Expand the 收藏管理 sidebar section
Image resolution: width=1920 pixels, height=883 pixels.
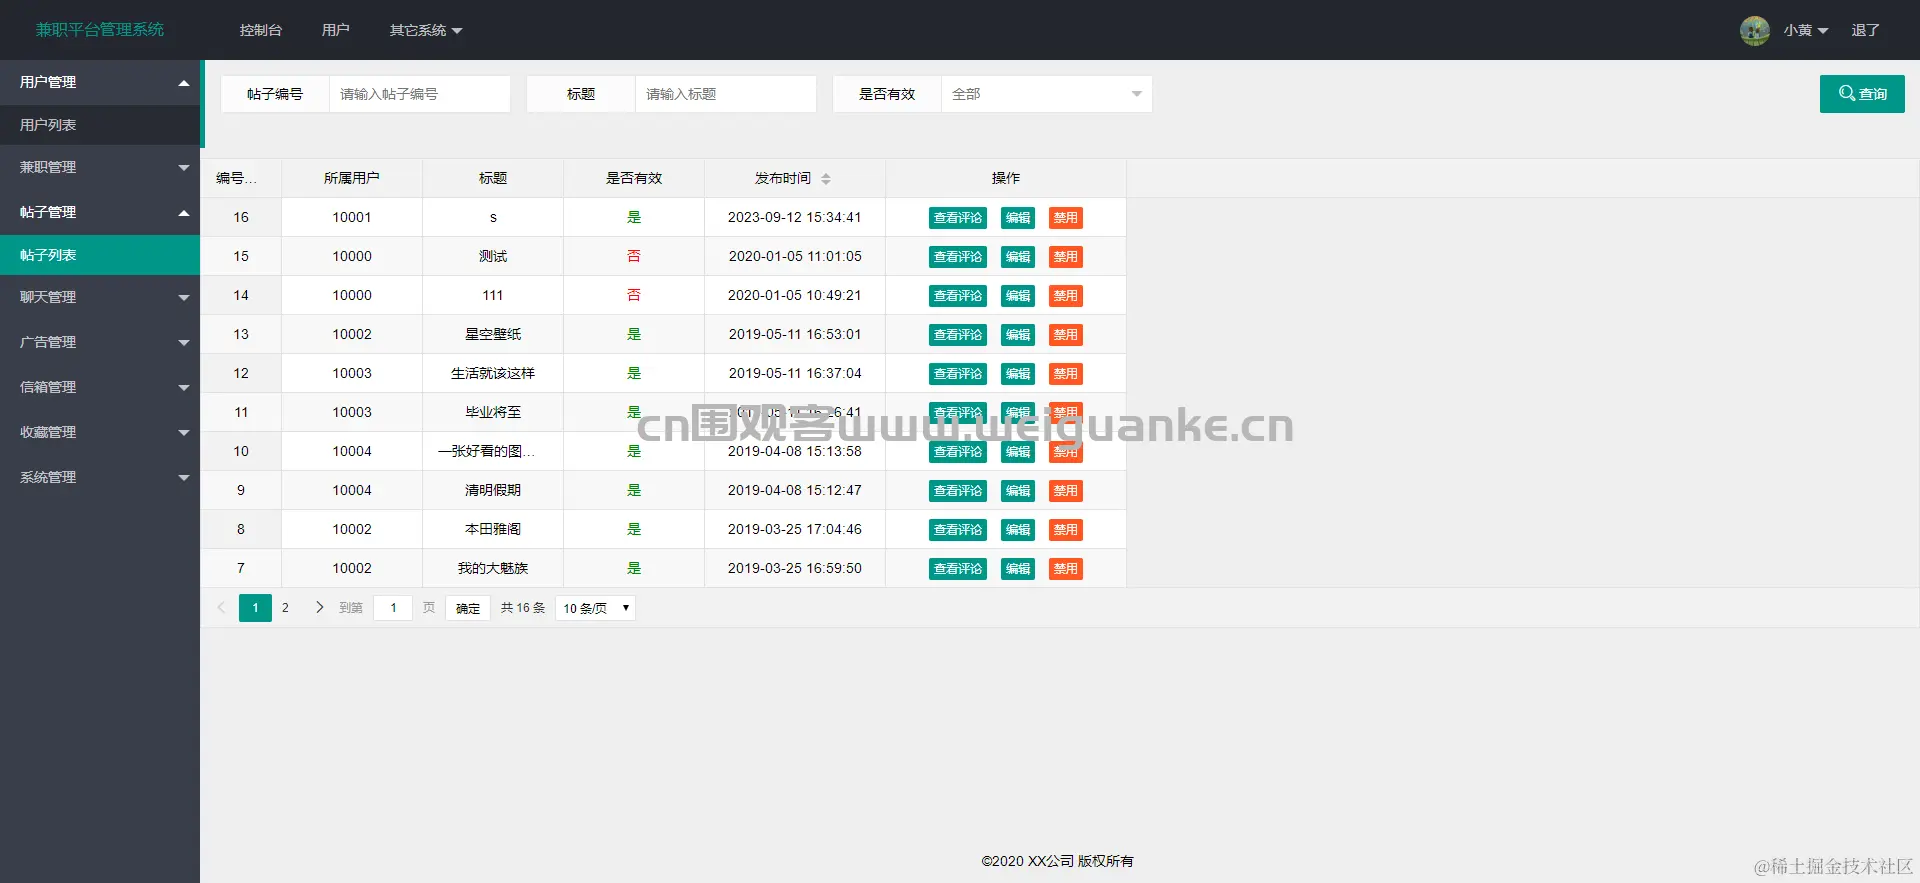coord(100,432)
